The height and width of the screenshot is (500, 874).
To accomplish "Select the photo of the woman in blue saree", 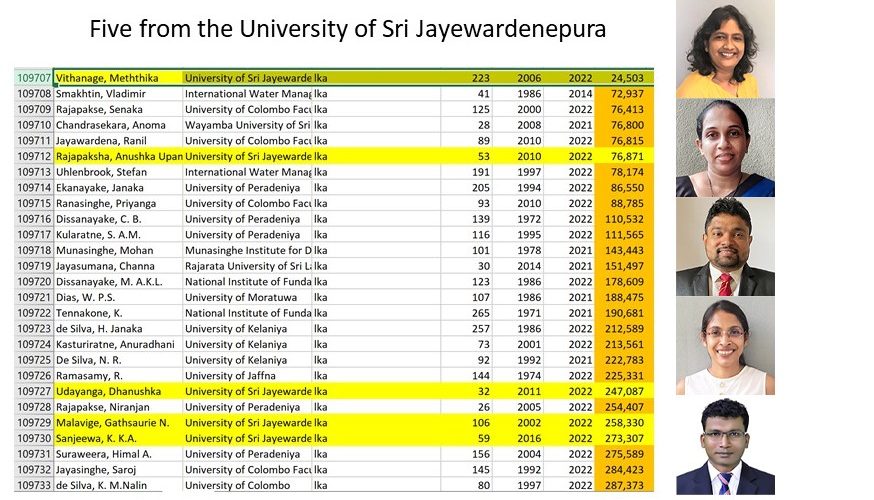I will point(724,148).
